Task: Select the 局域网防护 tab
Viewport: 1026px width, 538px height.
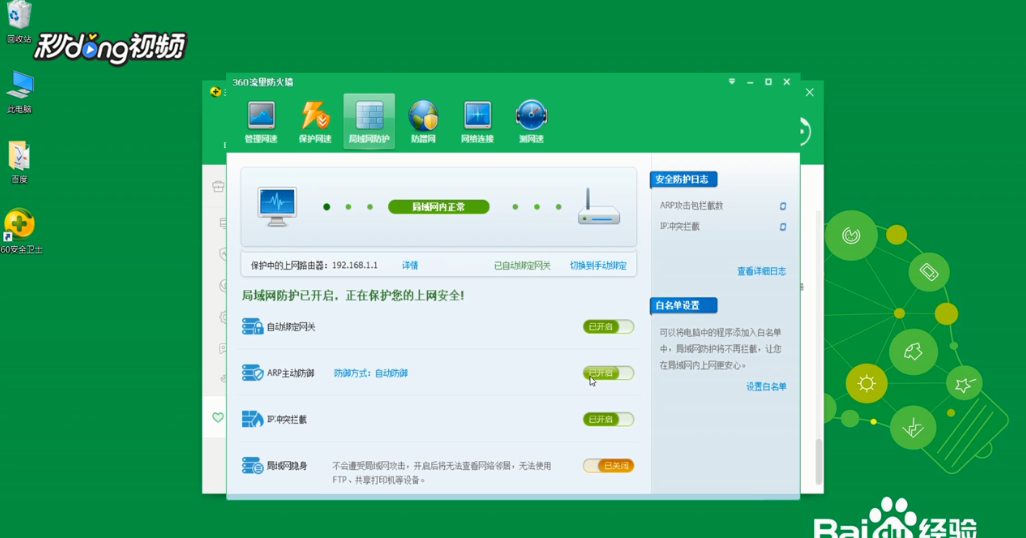Action: pos(369,122)
